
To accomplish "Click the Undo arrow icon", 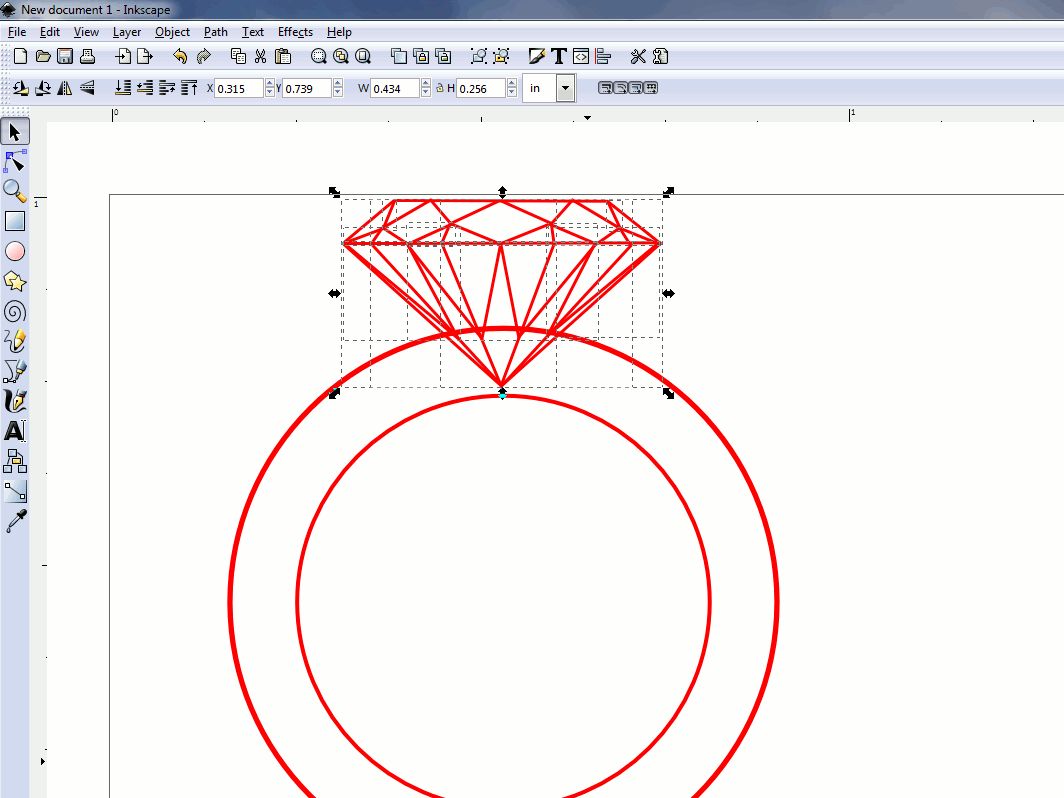I will (x=180, y=56).
